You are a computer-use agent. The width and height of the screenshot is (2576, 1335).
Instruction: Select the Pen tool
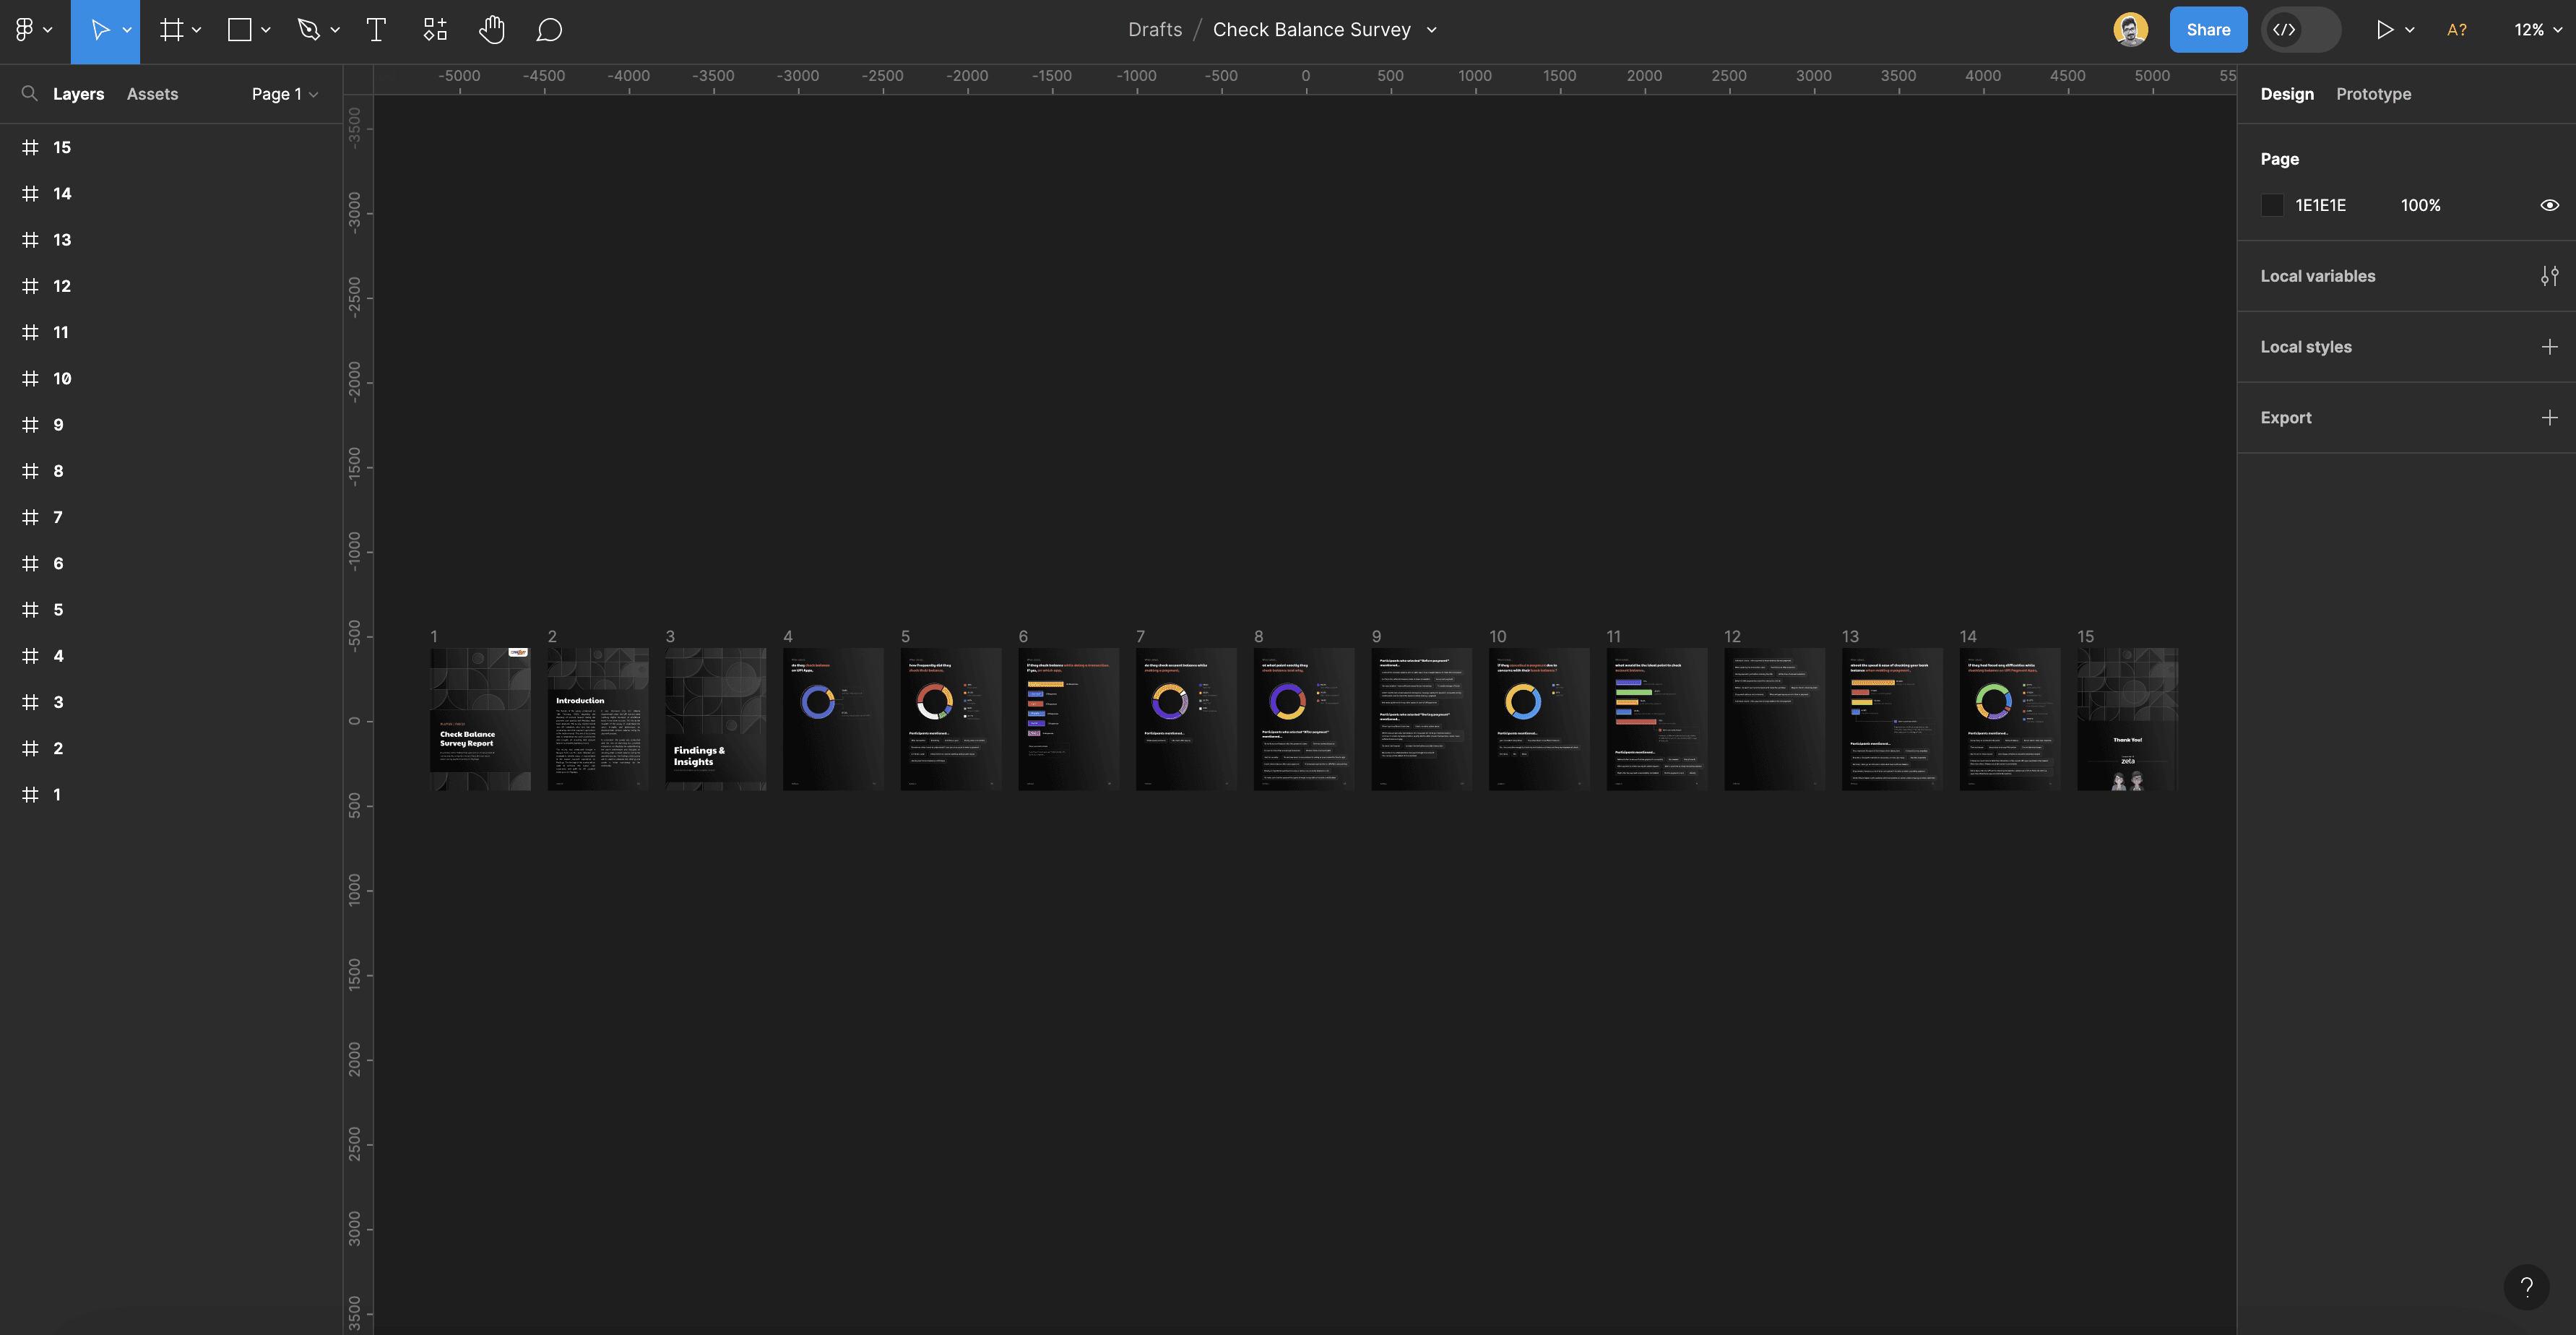pos(309,30)
